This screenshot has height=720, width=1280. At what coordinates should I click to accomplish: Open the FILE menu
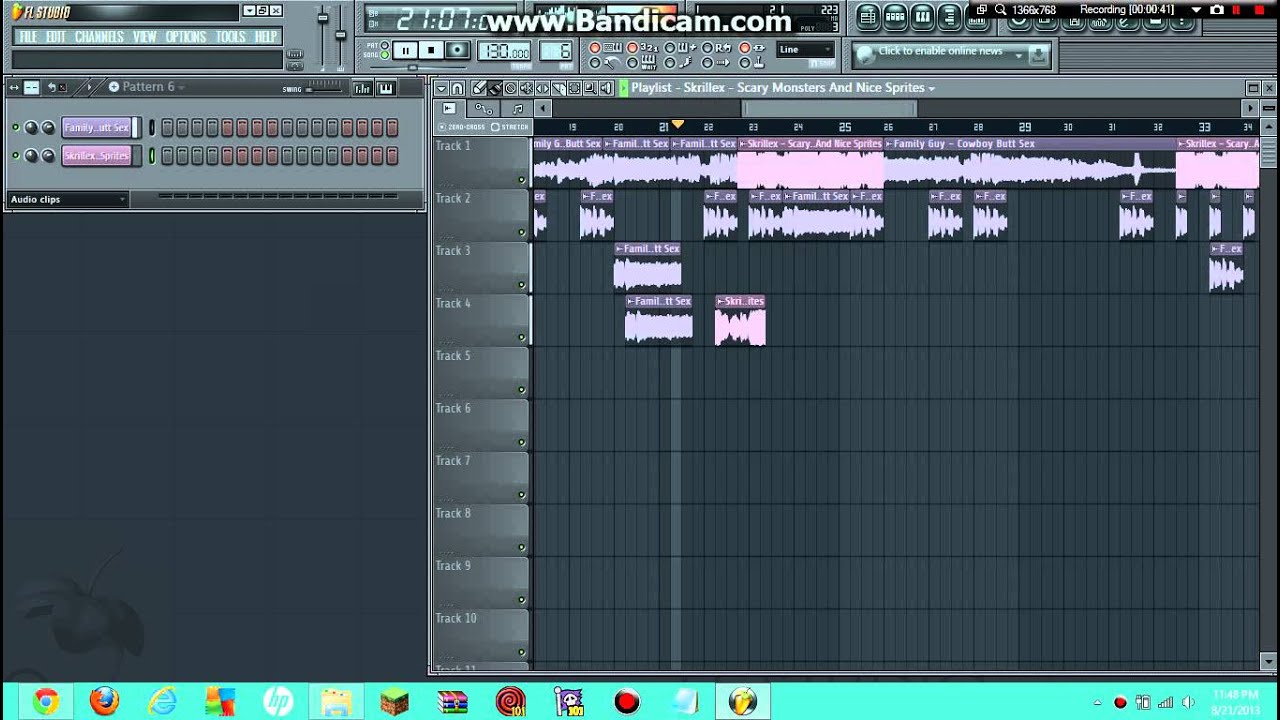click(27, 37)
